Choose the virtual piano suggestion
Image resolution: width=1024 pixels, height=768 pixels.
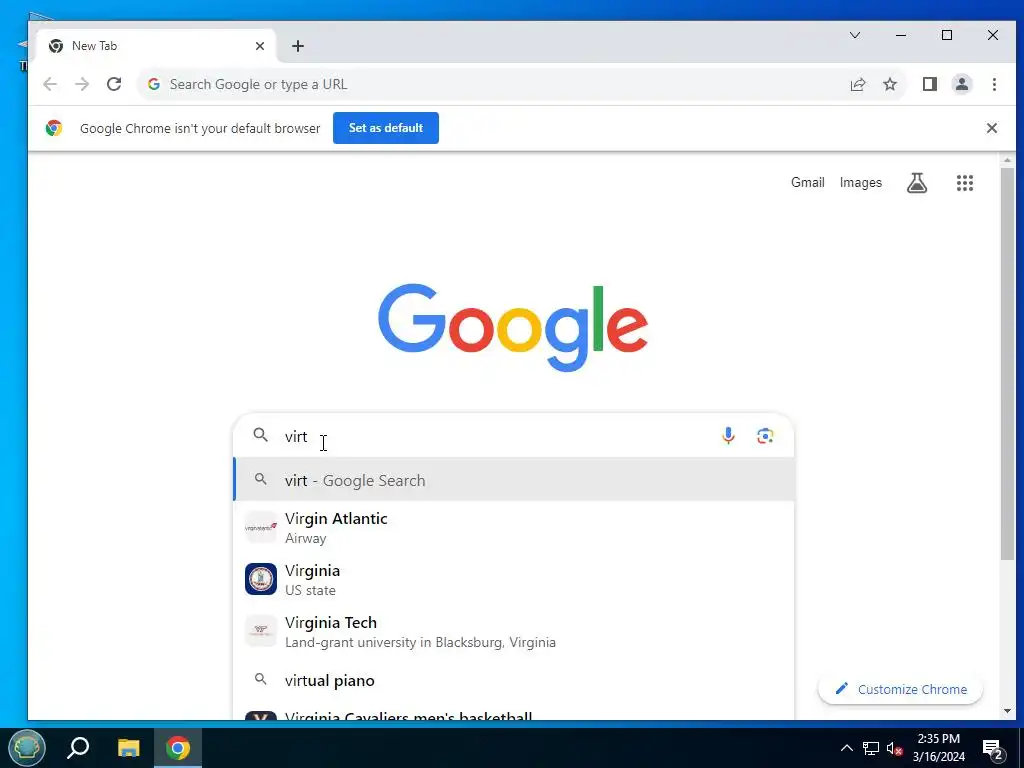point(514,680)
